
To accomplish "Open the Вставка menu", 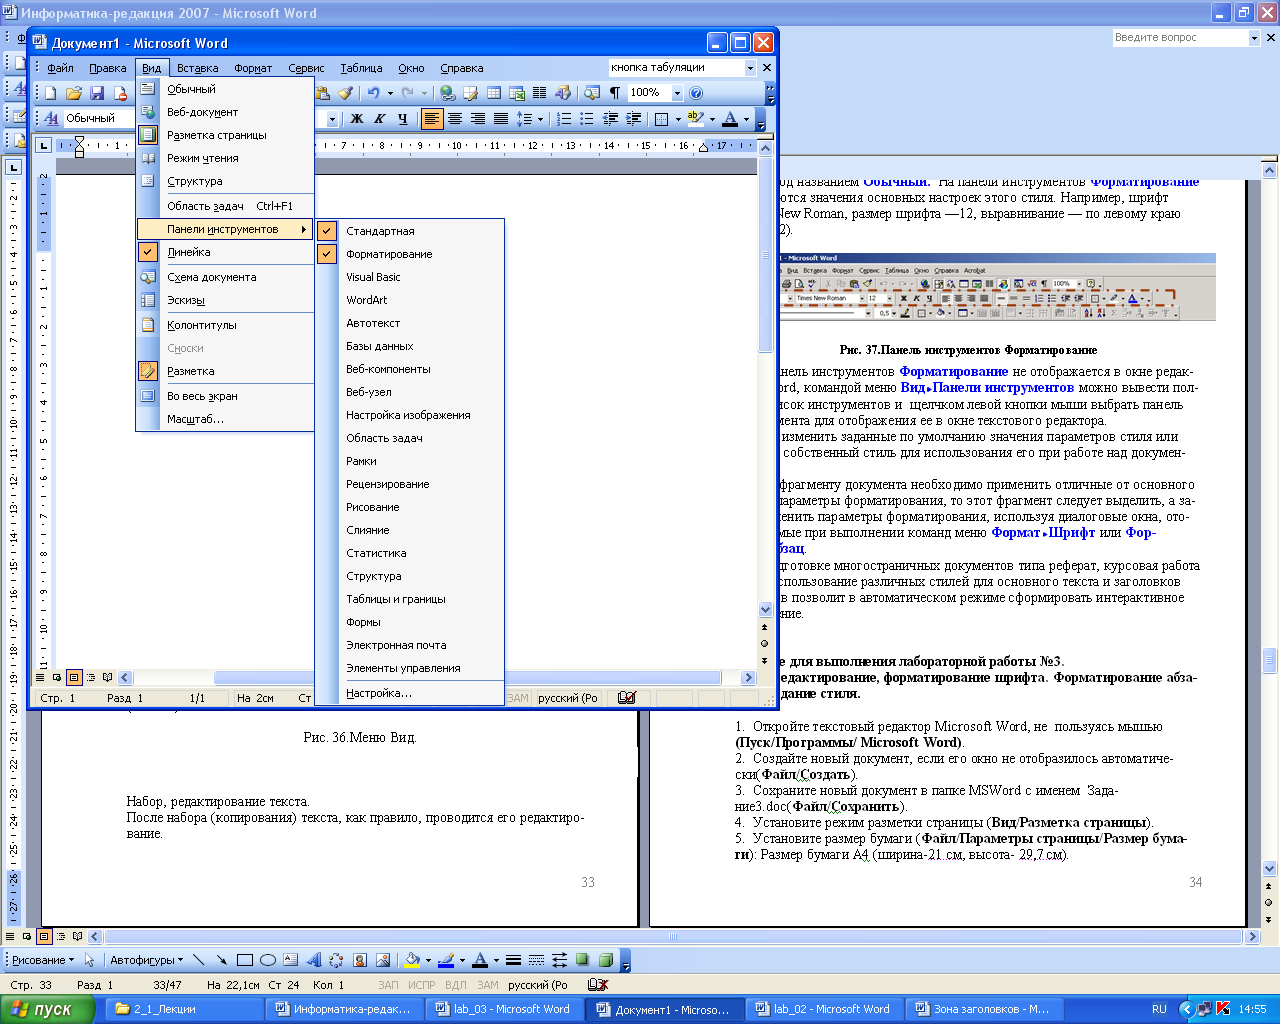I will click(197, 68).
